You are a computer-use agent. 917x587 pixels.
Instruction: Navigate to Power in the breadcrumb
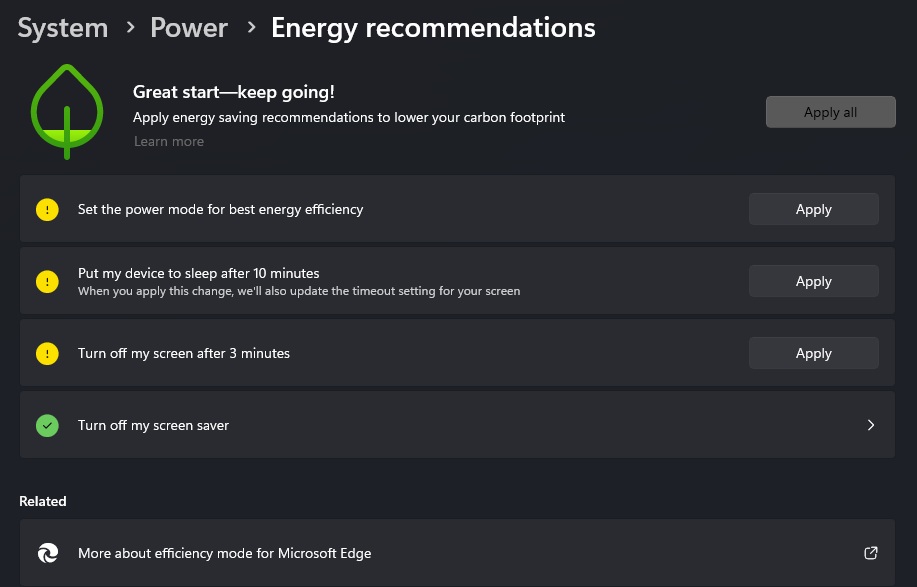(189, 28)
